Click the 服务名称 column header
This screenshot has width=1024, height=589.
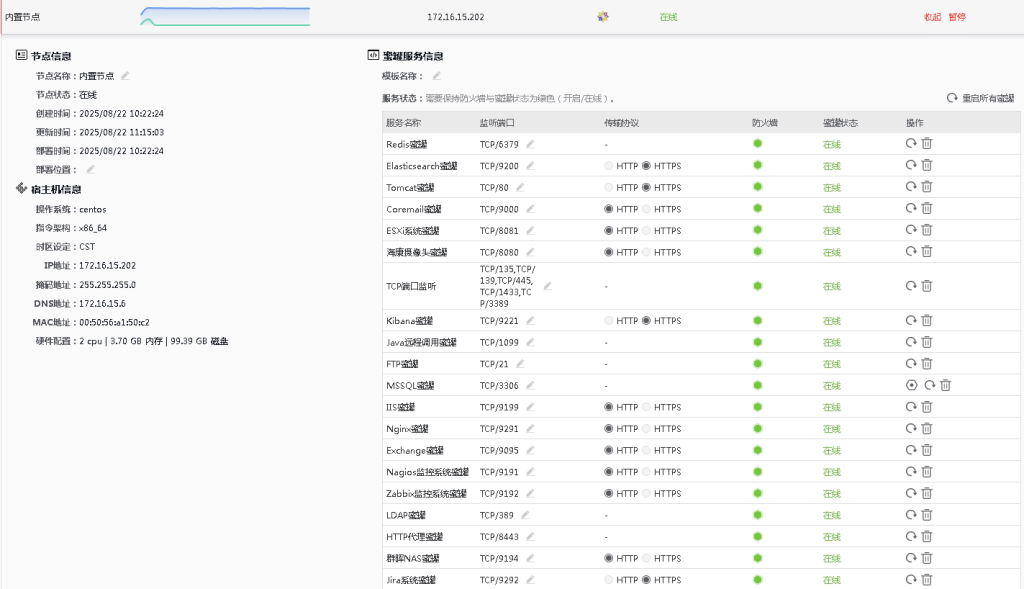click(404, 122)
